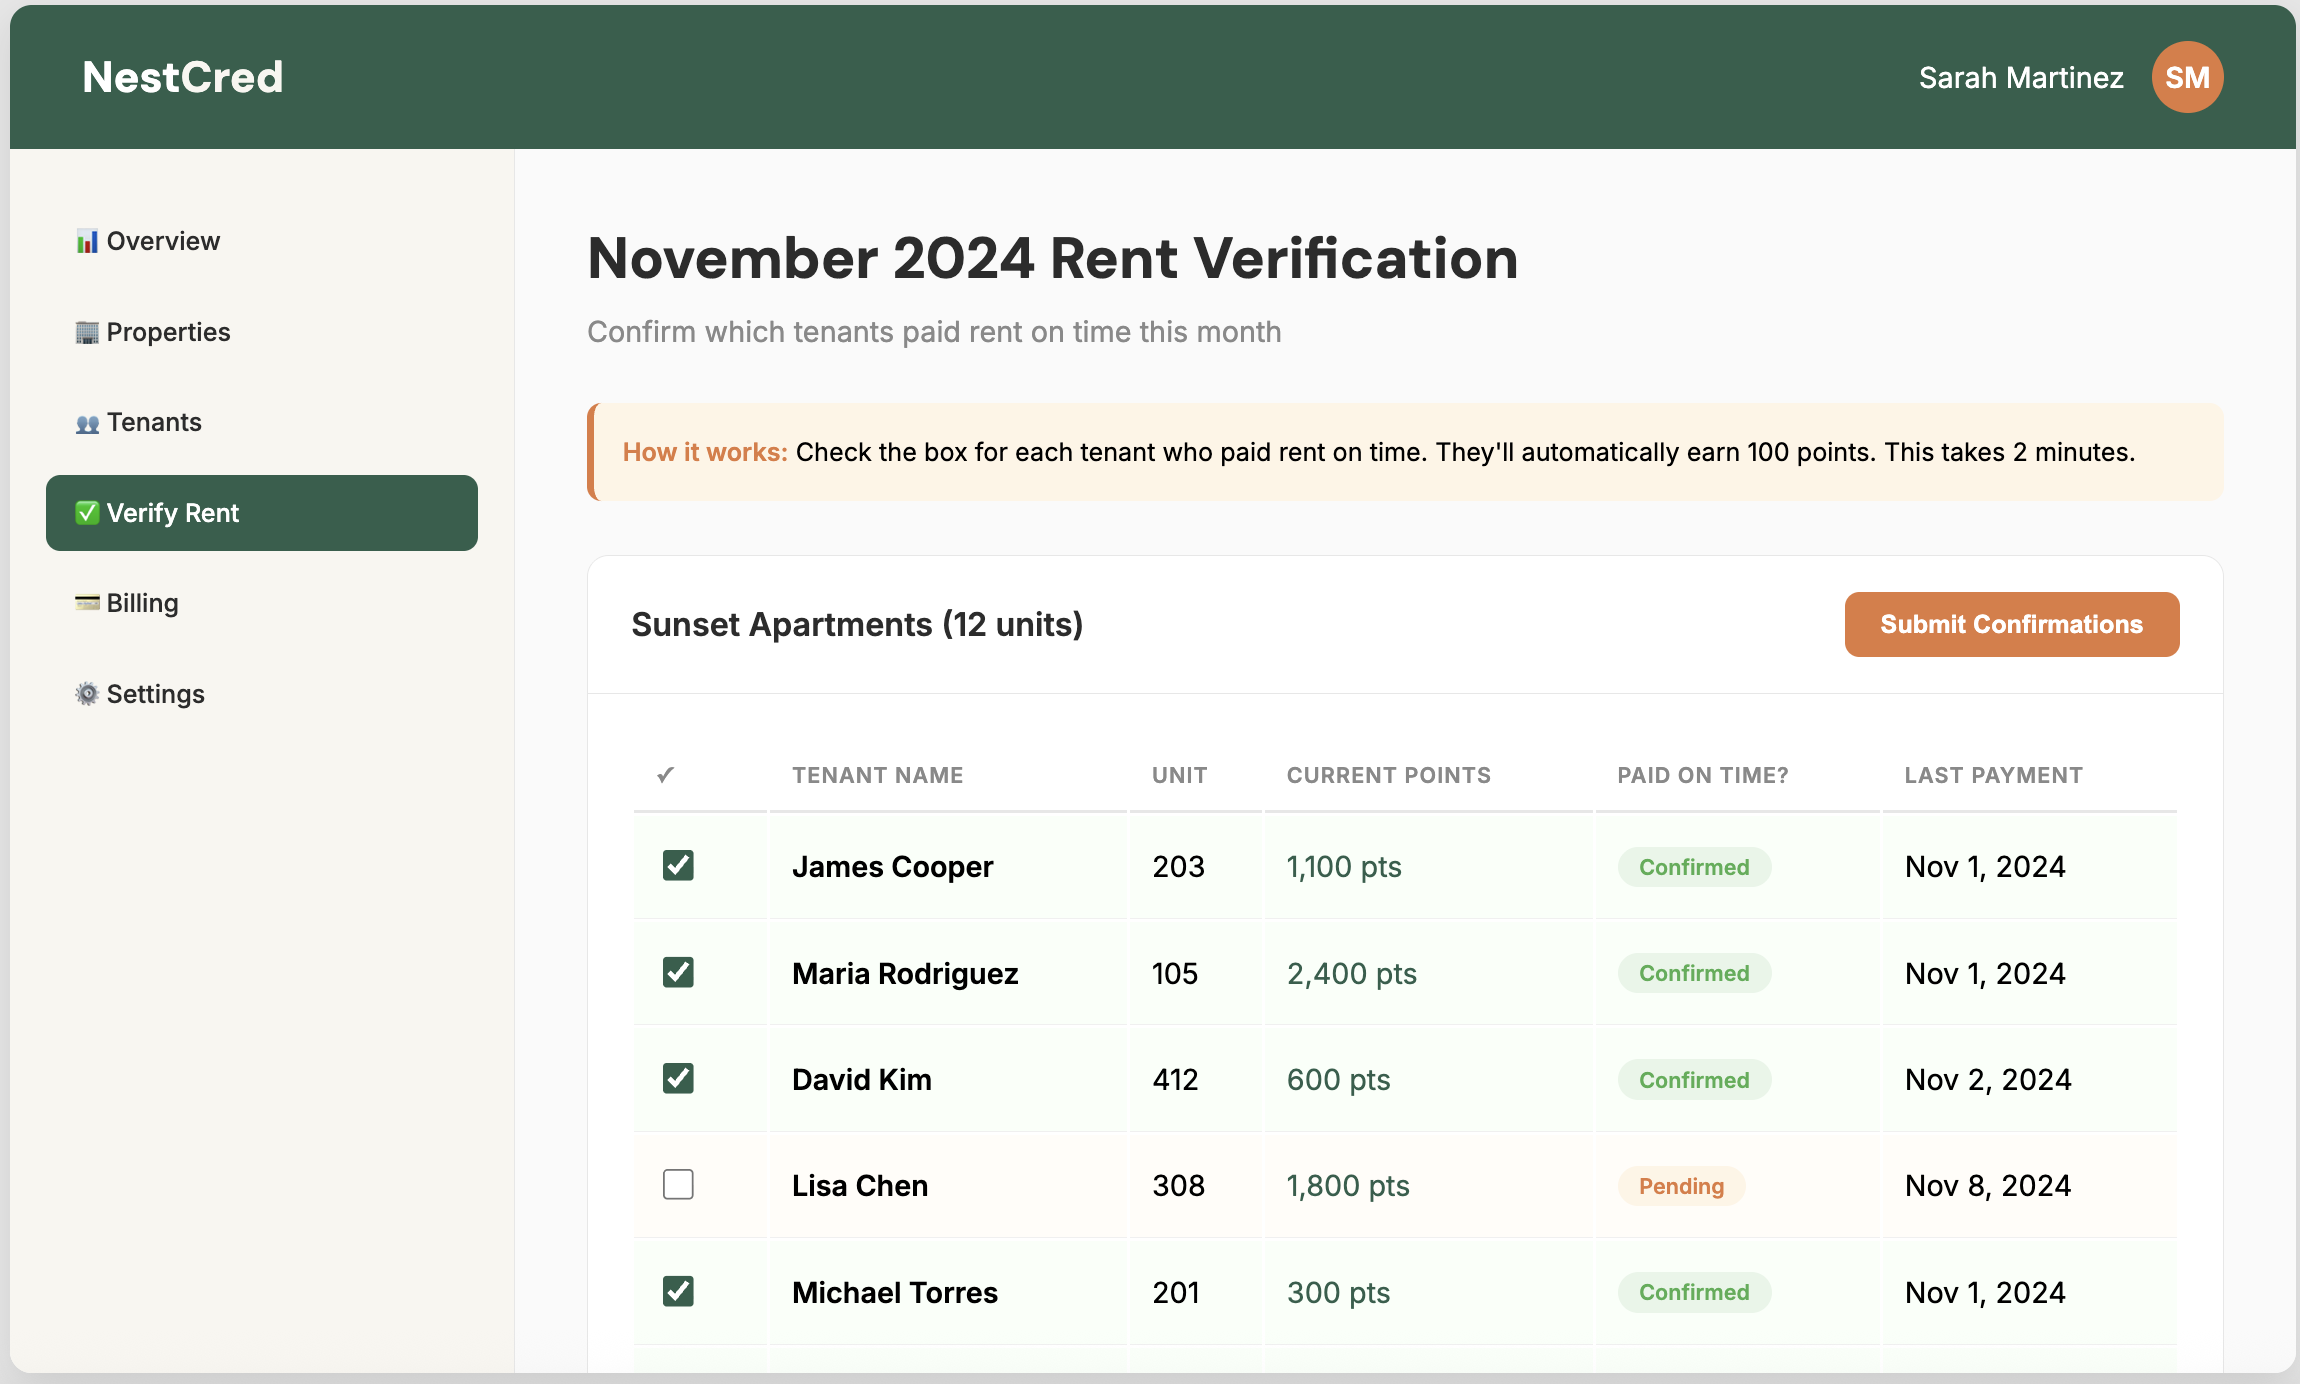This screenshot has width=2300, height=1384.
Task: Select the building icon next to Properties
Action: point(86,331)
